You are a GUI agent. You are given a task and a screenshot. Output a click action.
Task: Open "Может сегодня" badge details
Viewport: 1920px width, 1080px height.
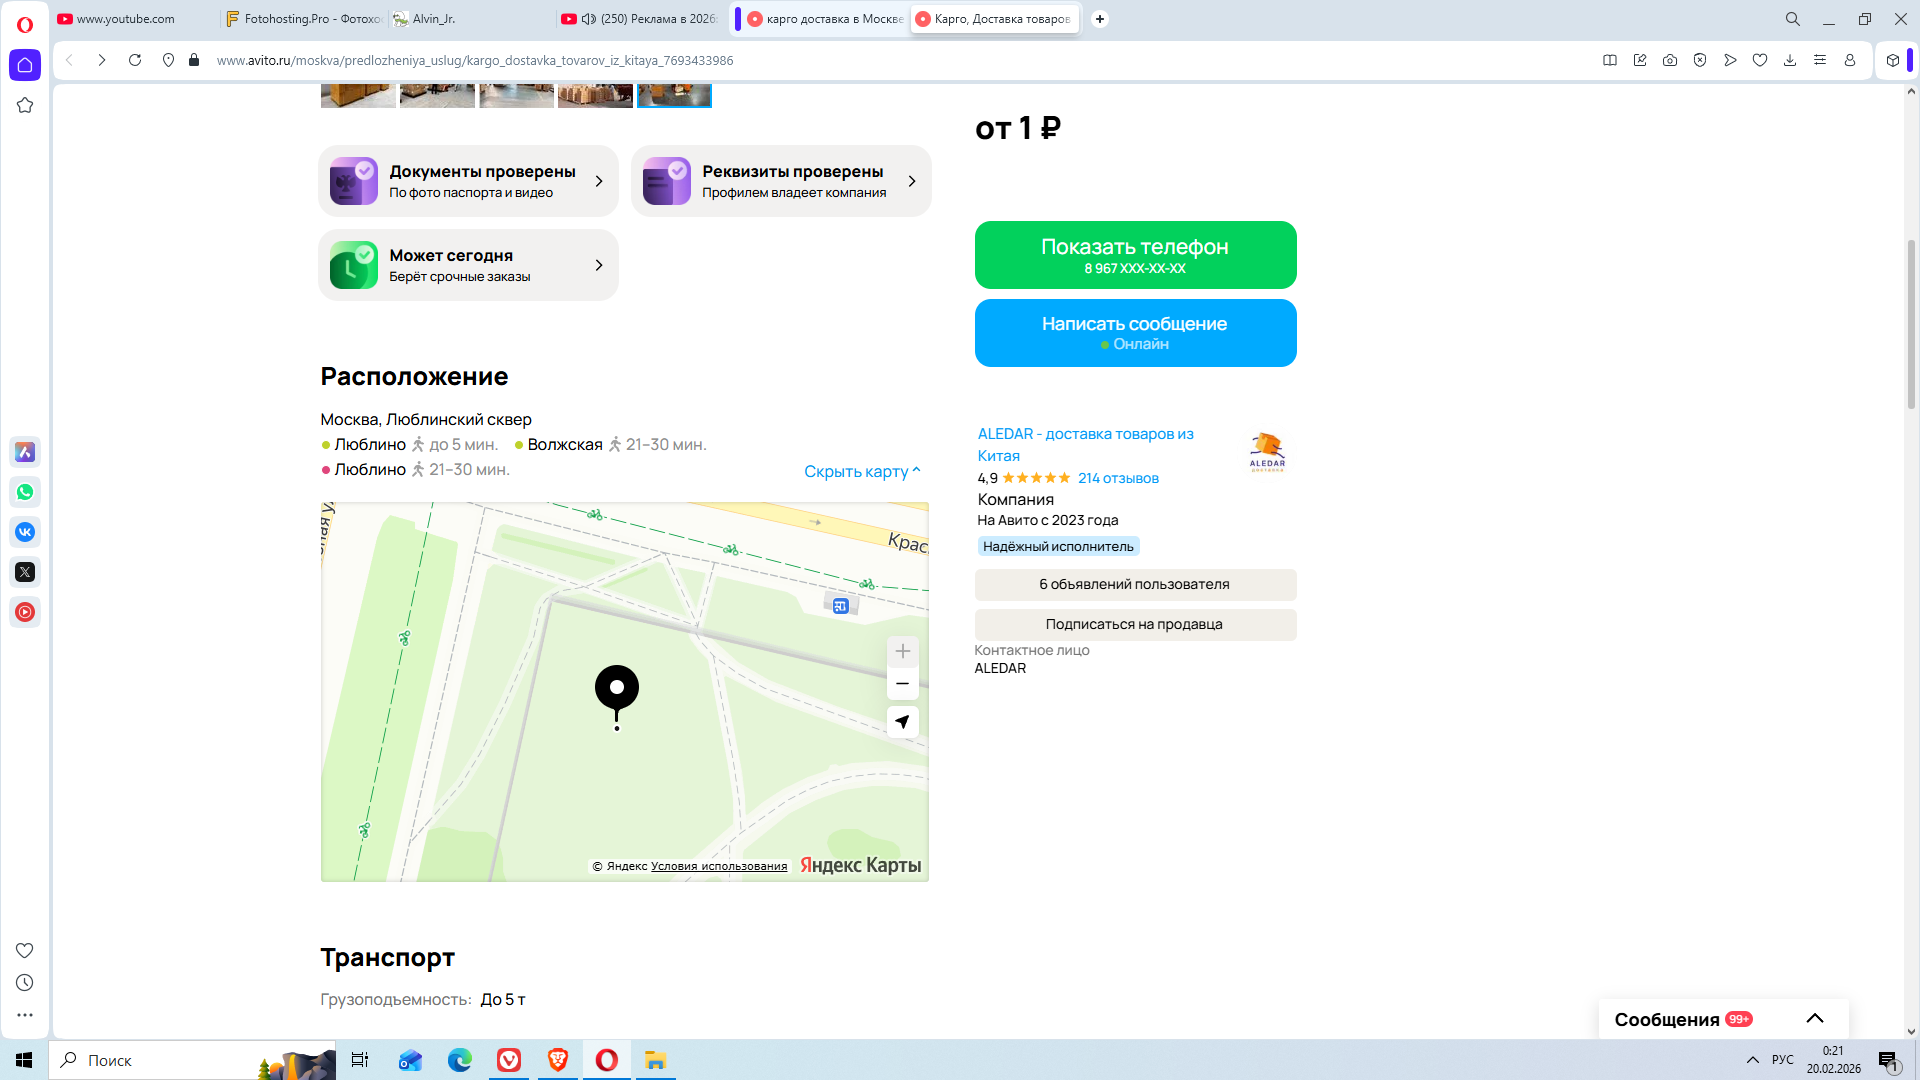(468, 265)
